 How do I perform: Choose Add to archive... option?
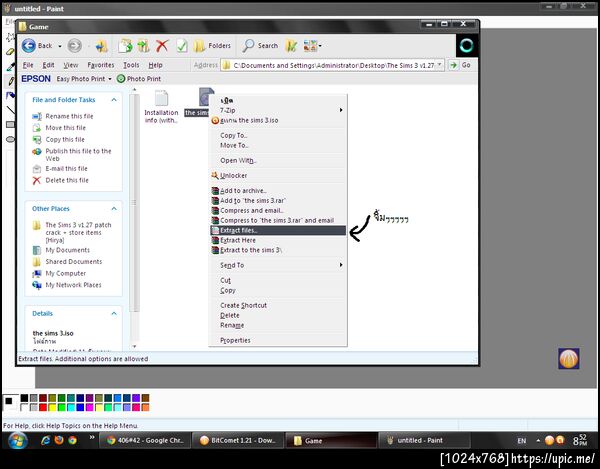[278, 191]
